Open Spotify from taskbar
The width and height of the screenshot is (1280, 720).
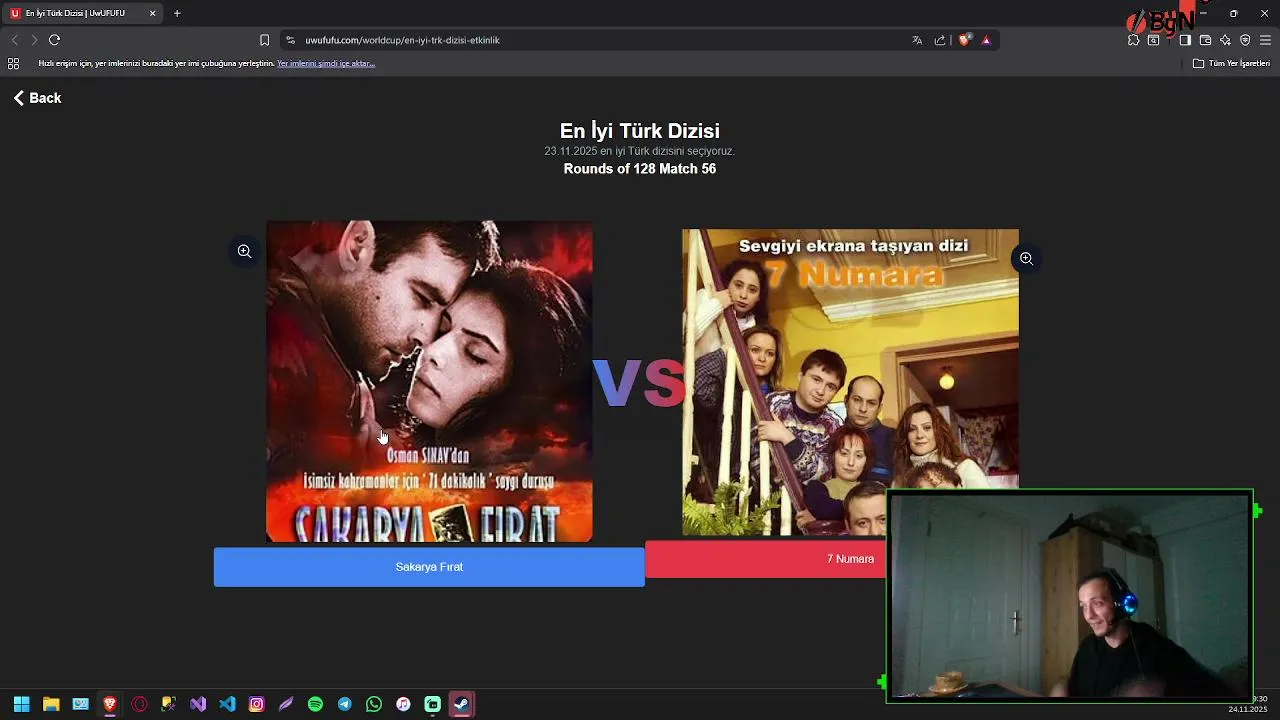tap(315, 704)
